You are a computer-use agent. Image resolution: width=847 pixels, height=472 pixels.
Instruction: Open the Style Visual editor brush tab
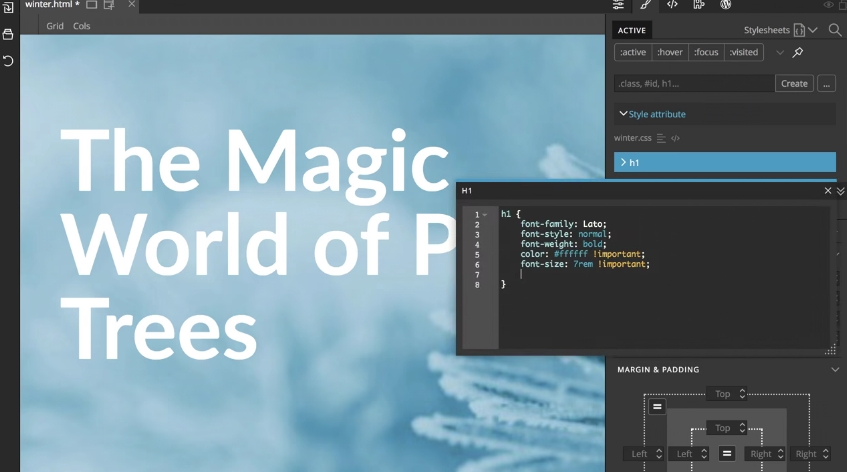coord(645,5)
